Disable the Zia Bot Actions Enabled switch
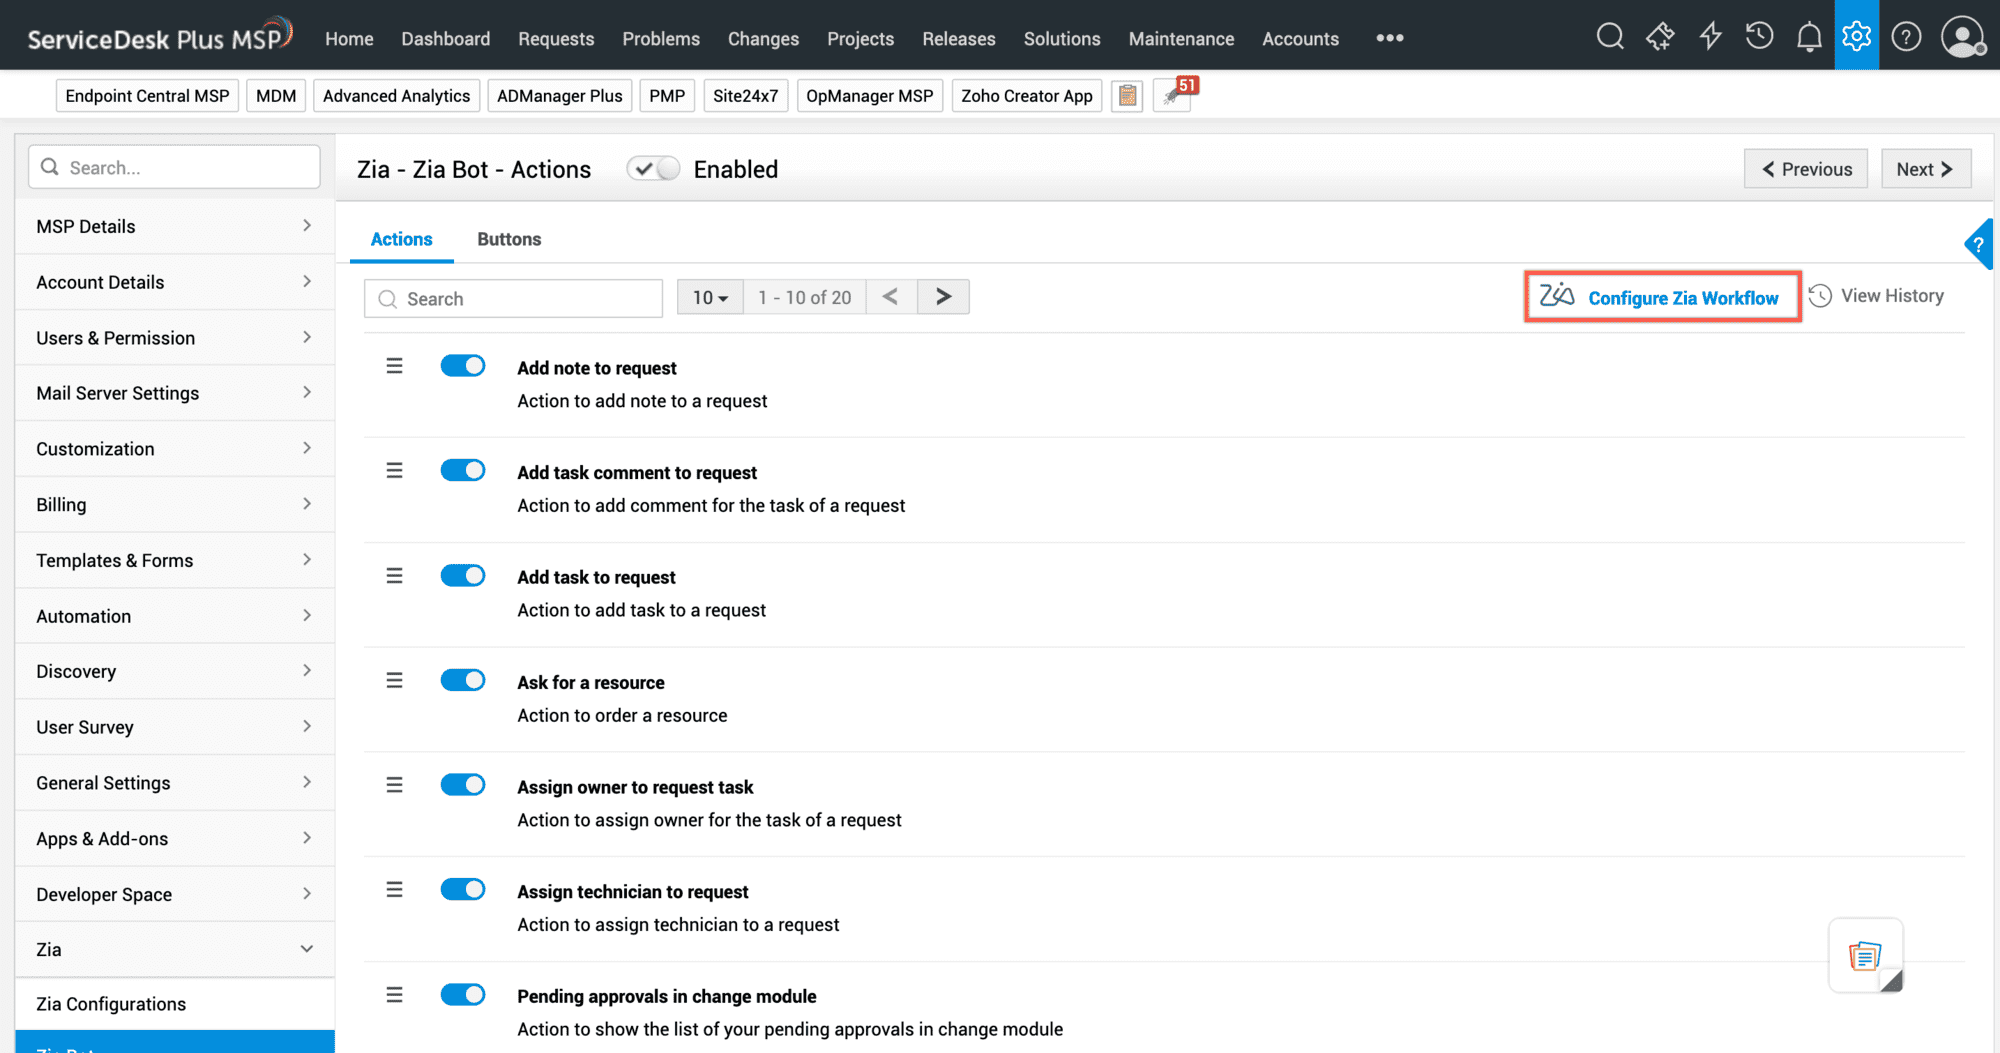2000x1053 pixels. coord(653,168)
